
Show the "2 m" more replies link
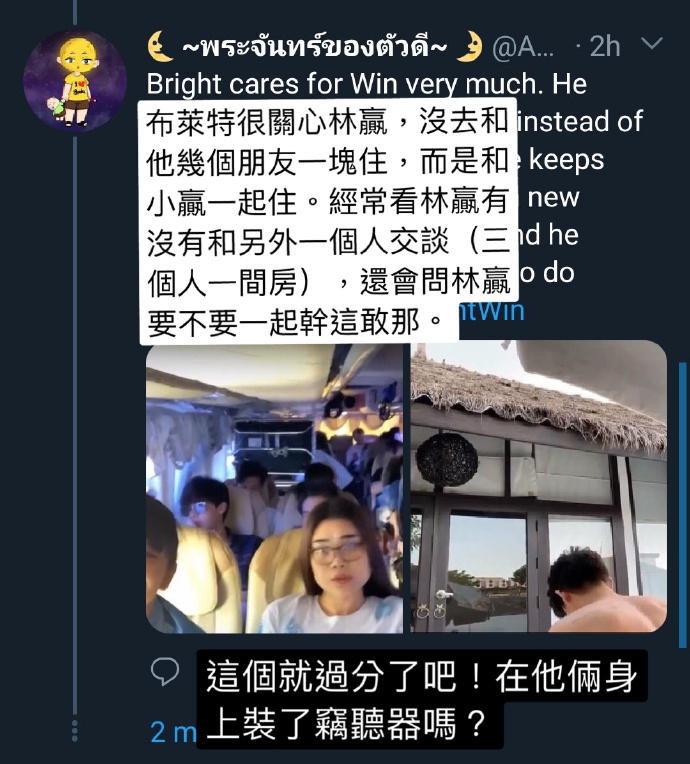coord(173,732)
